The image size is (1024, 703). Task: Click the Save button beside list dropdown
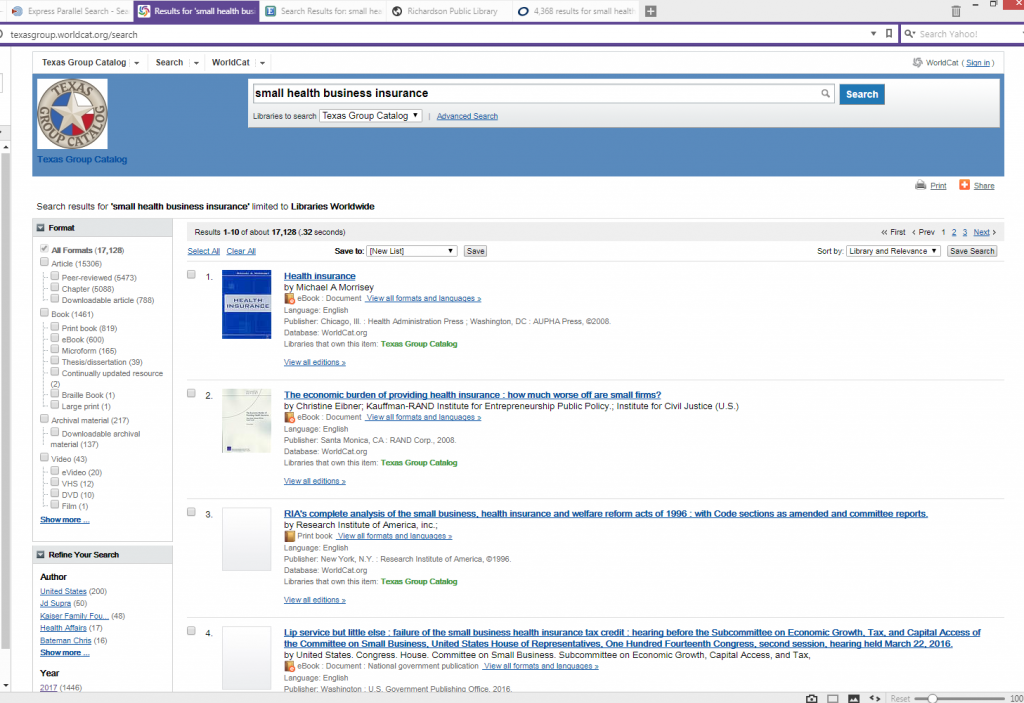(475, 251)
